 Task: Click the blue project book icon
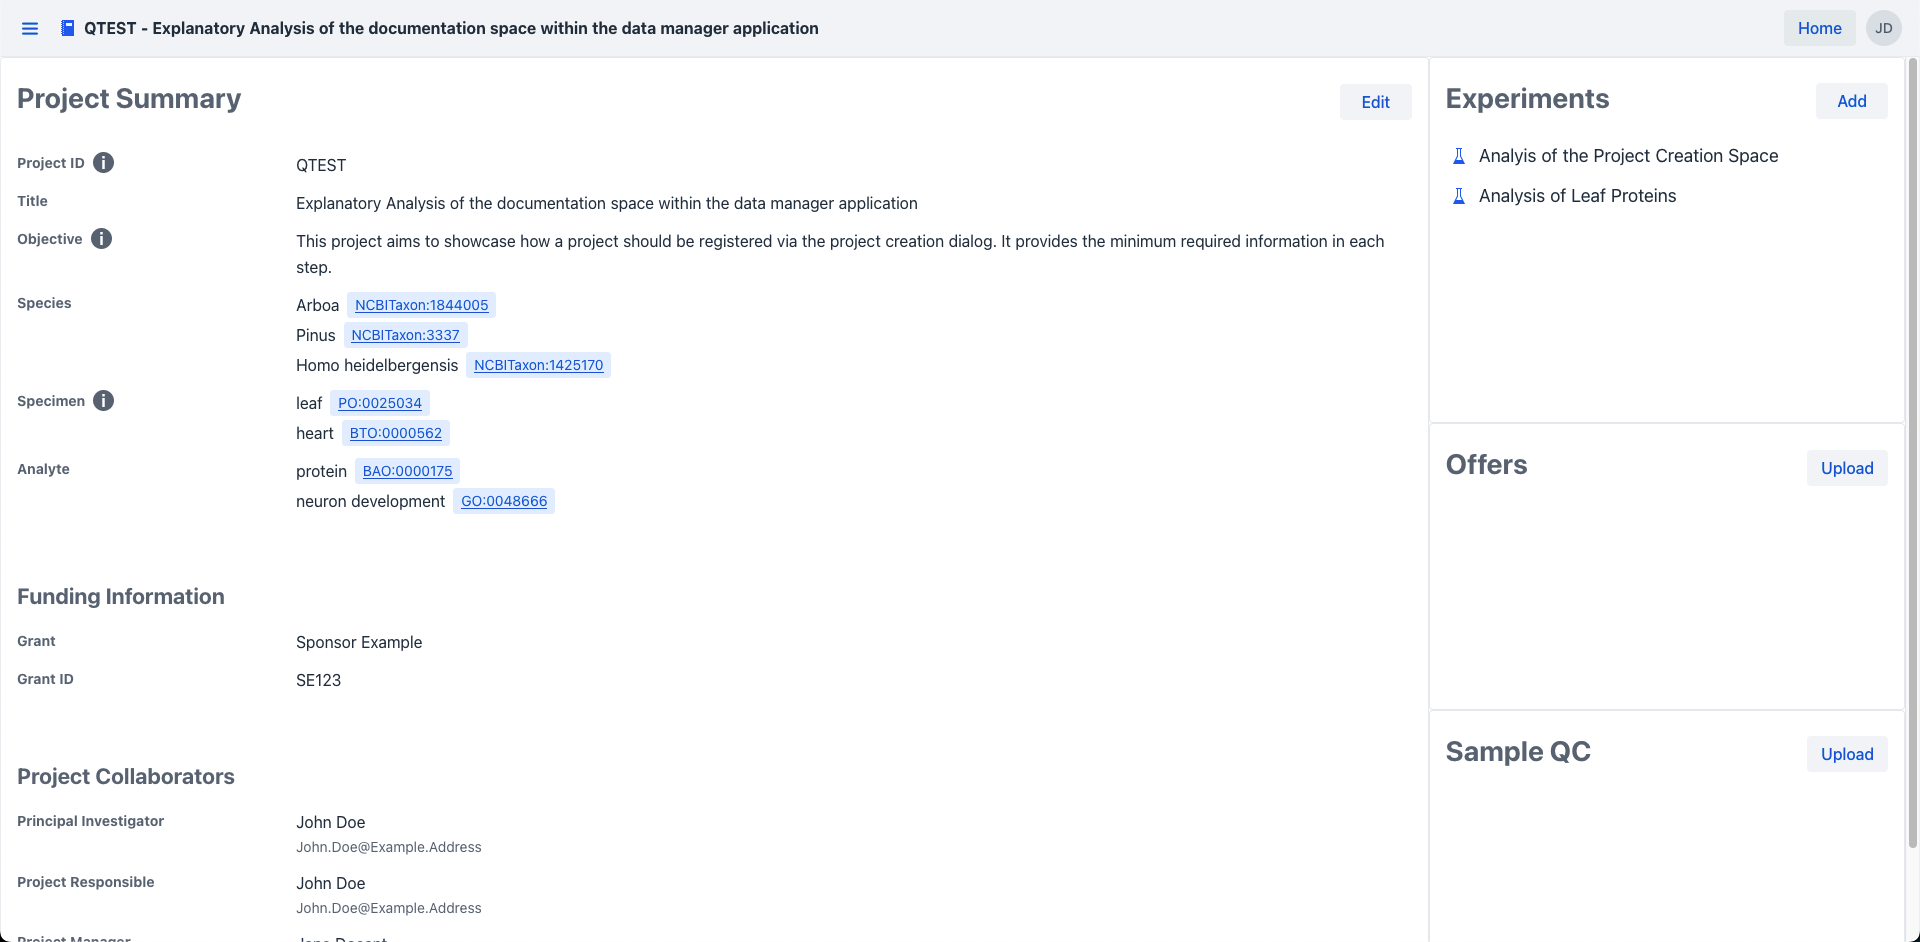(x=67, y=28)
